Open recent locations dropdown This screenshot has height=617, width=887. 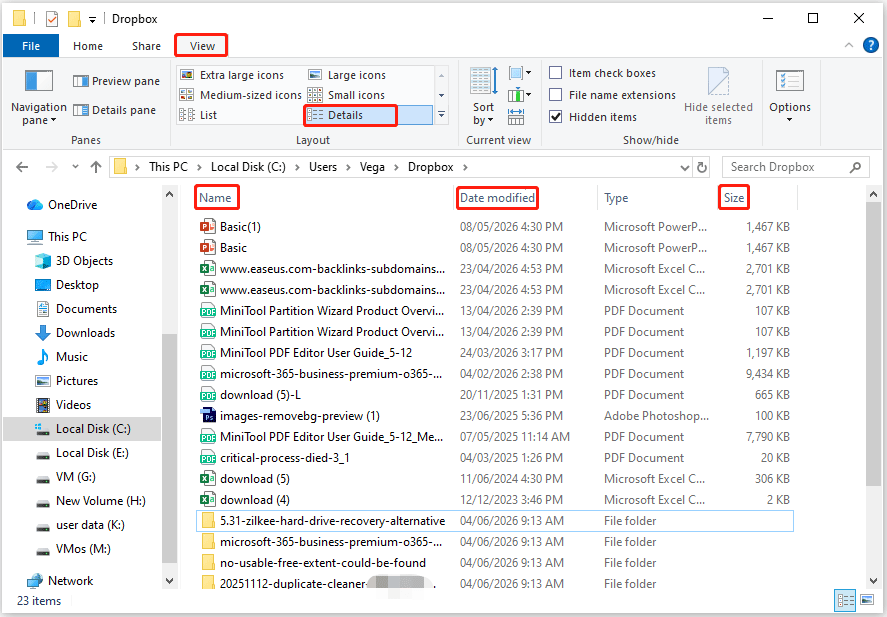(75, 167)
